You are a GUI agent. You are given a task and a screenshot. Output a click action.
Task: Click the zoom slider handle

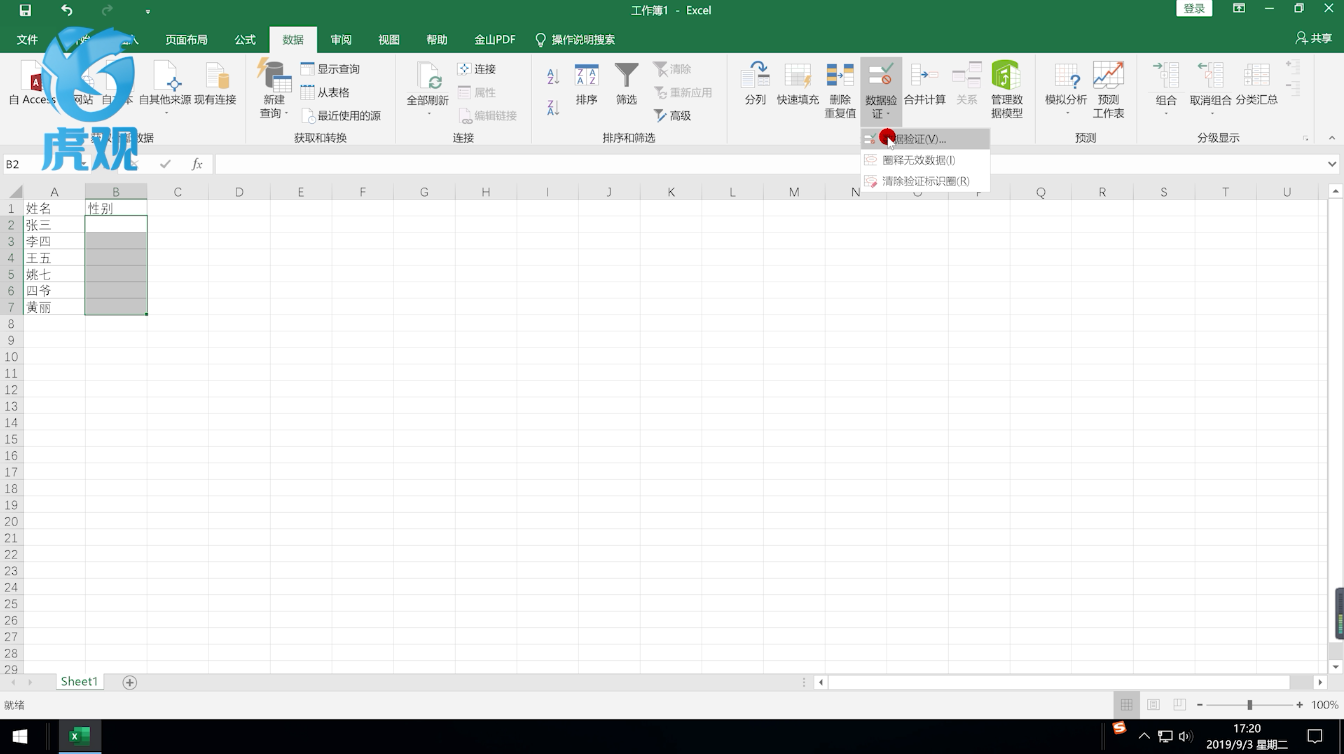(1249, 705)
